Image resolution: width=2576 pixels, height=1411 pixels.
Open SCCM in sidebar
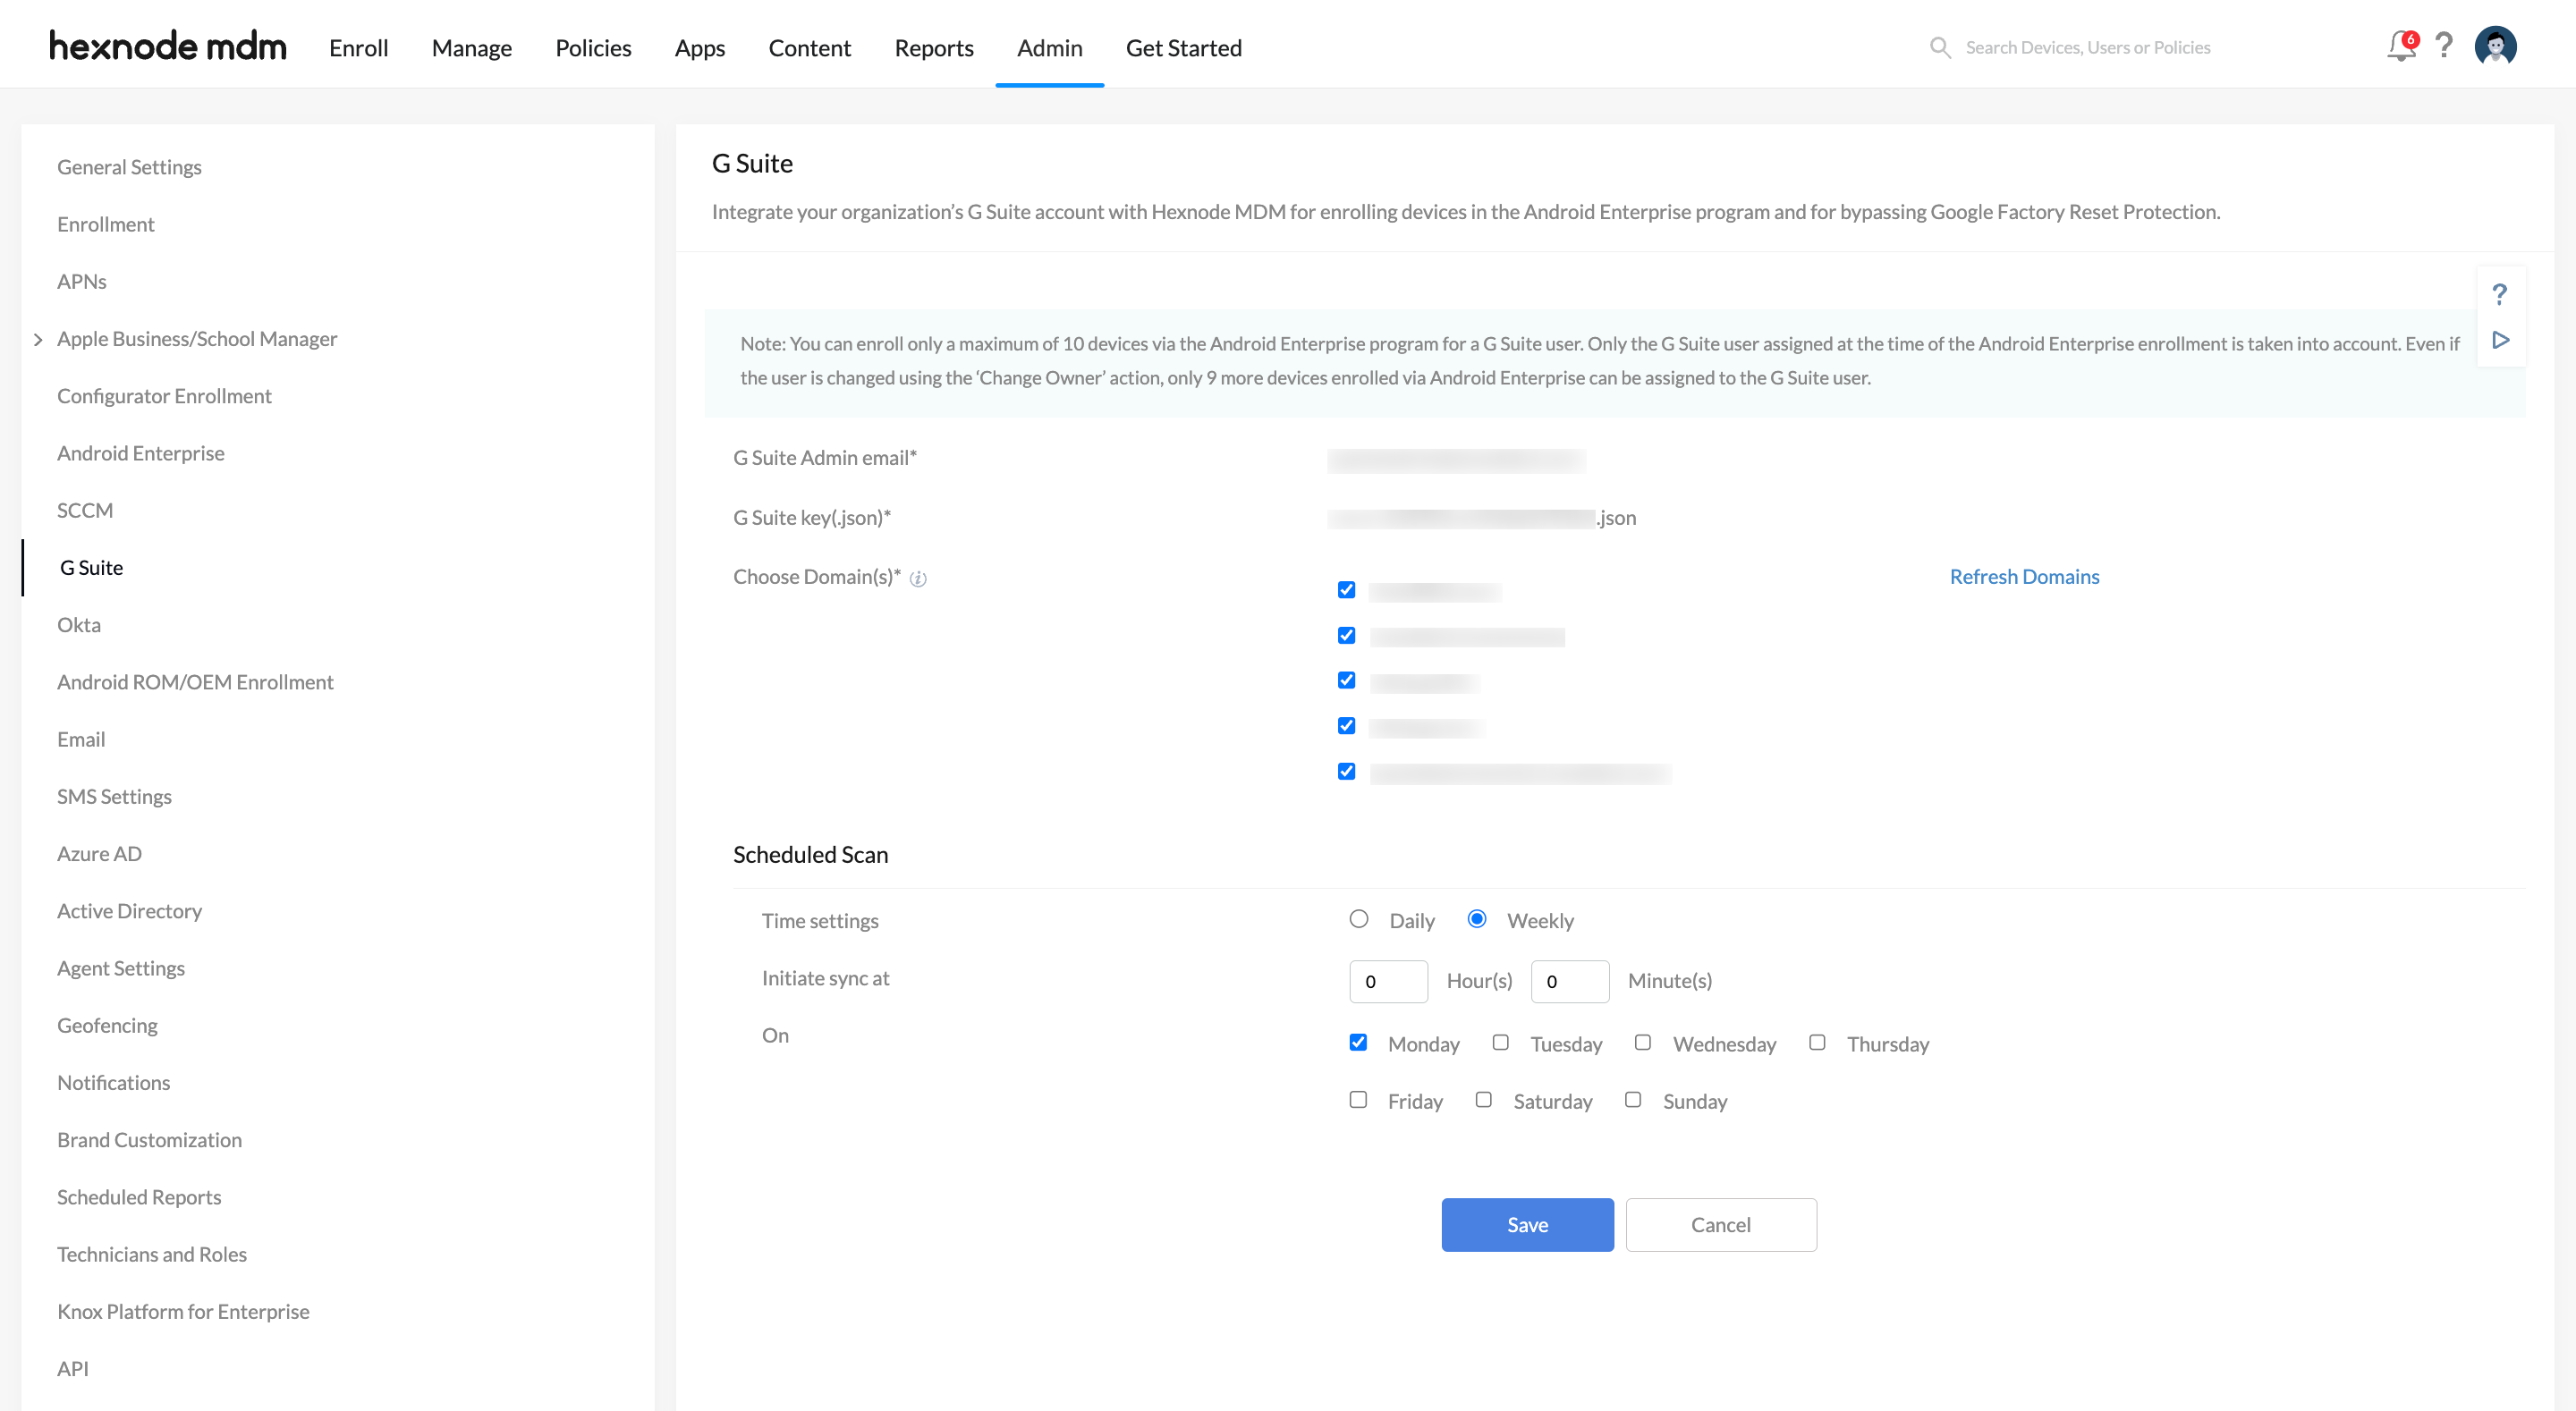[x=84, y=510]
